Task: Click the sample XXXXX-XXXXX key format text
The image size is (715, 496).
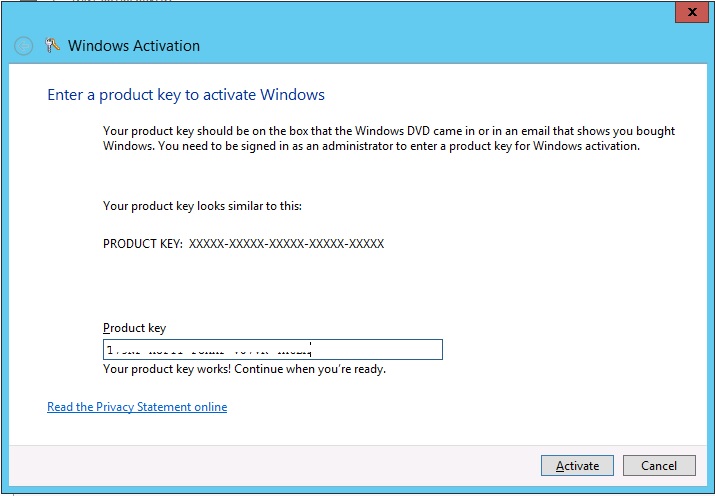Action: click(x=286, y=244)
